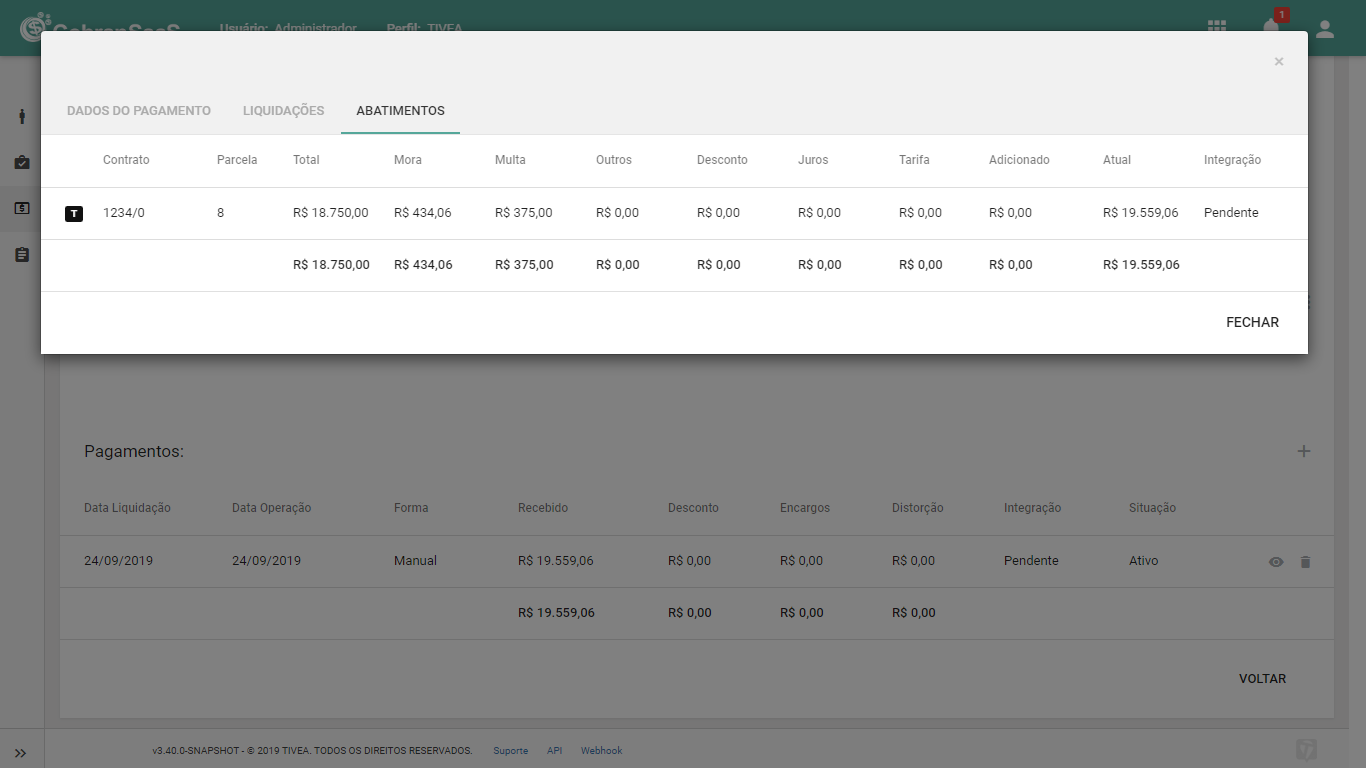Select the payments money icon in the sidebar
The image size is (1366, 768).
tap(22, 208)
